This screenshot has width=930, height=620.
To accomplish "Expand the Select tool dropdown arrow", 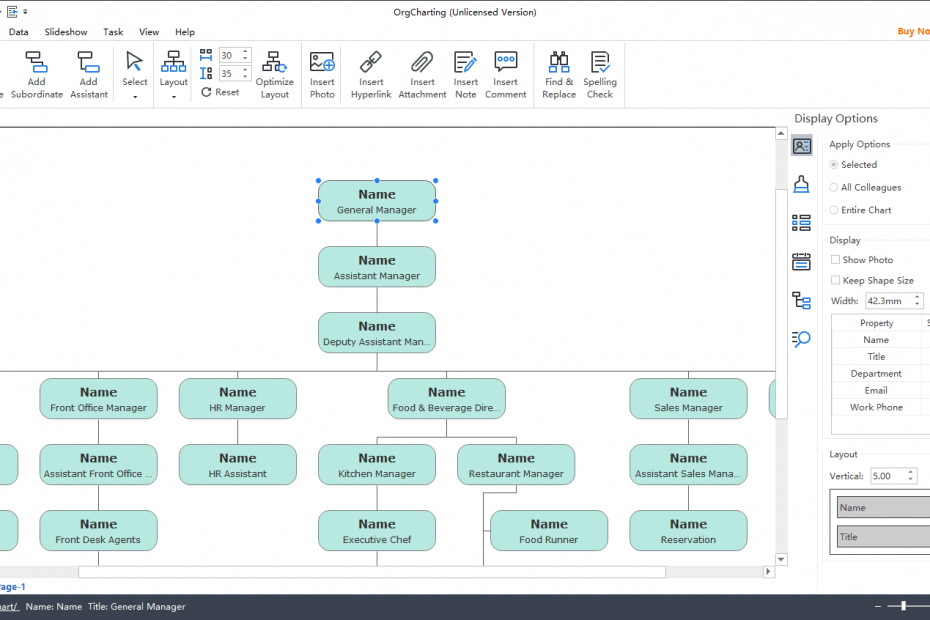I will point(135,97).
